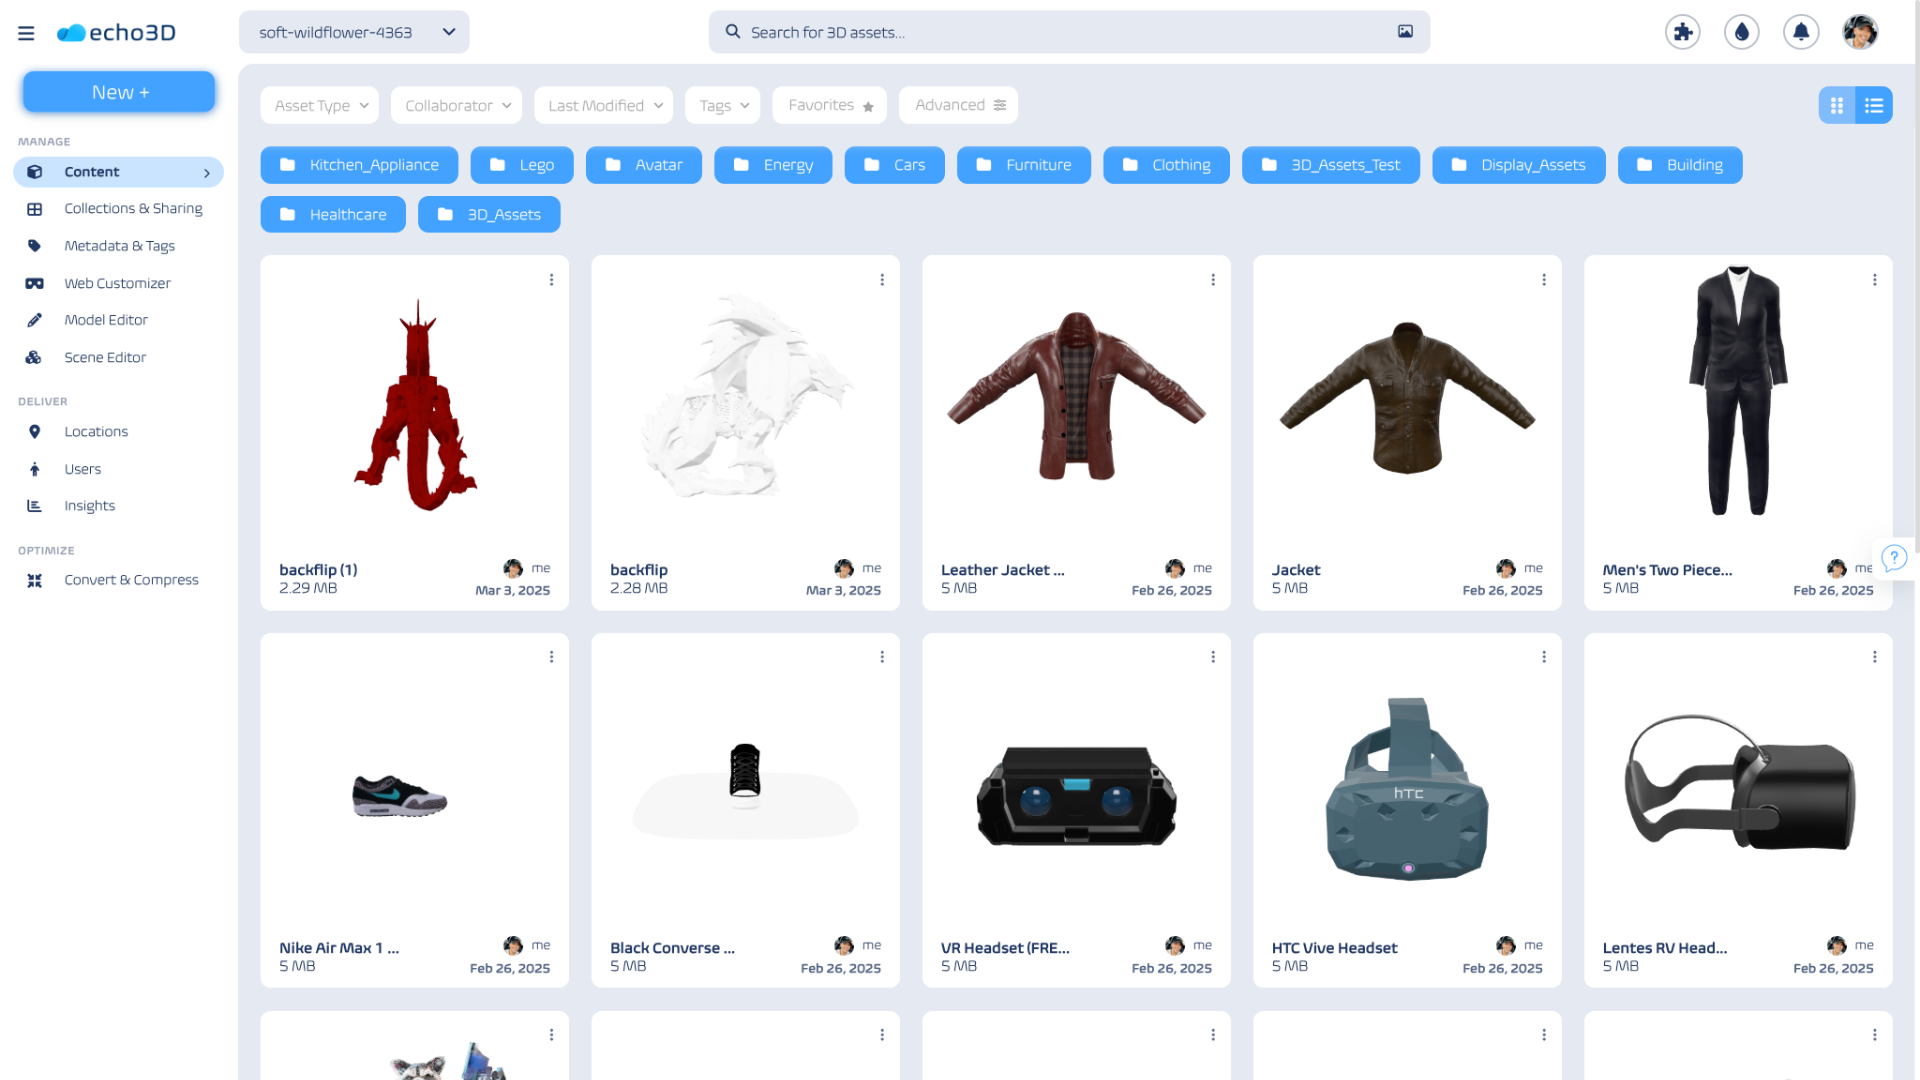Select the Leather Jacket thumbnail
The image size is (1920, 1080).
[x=1076, y=396]
